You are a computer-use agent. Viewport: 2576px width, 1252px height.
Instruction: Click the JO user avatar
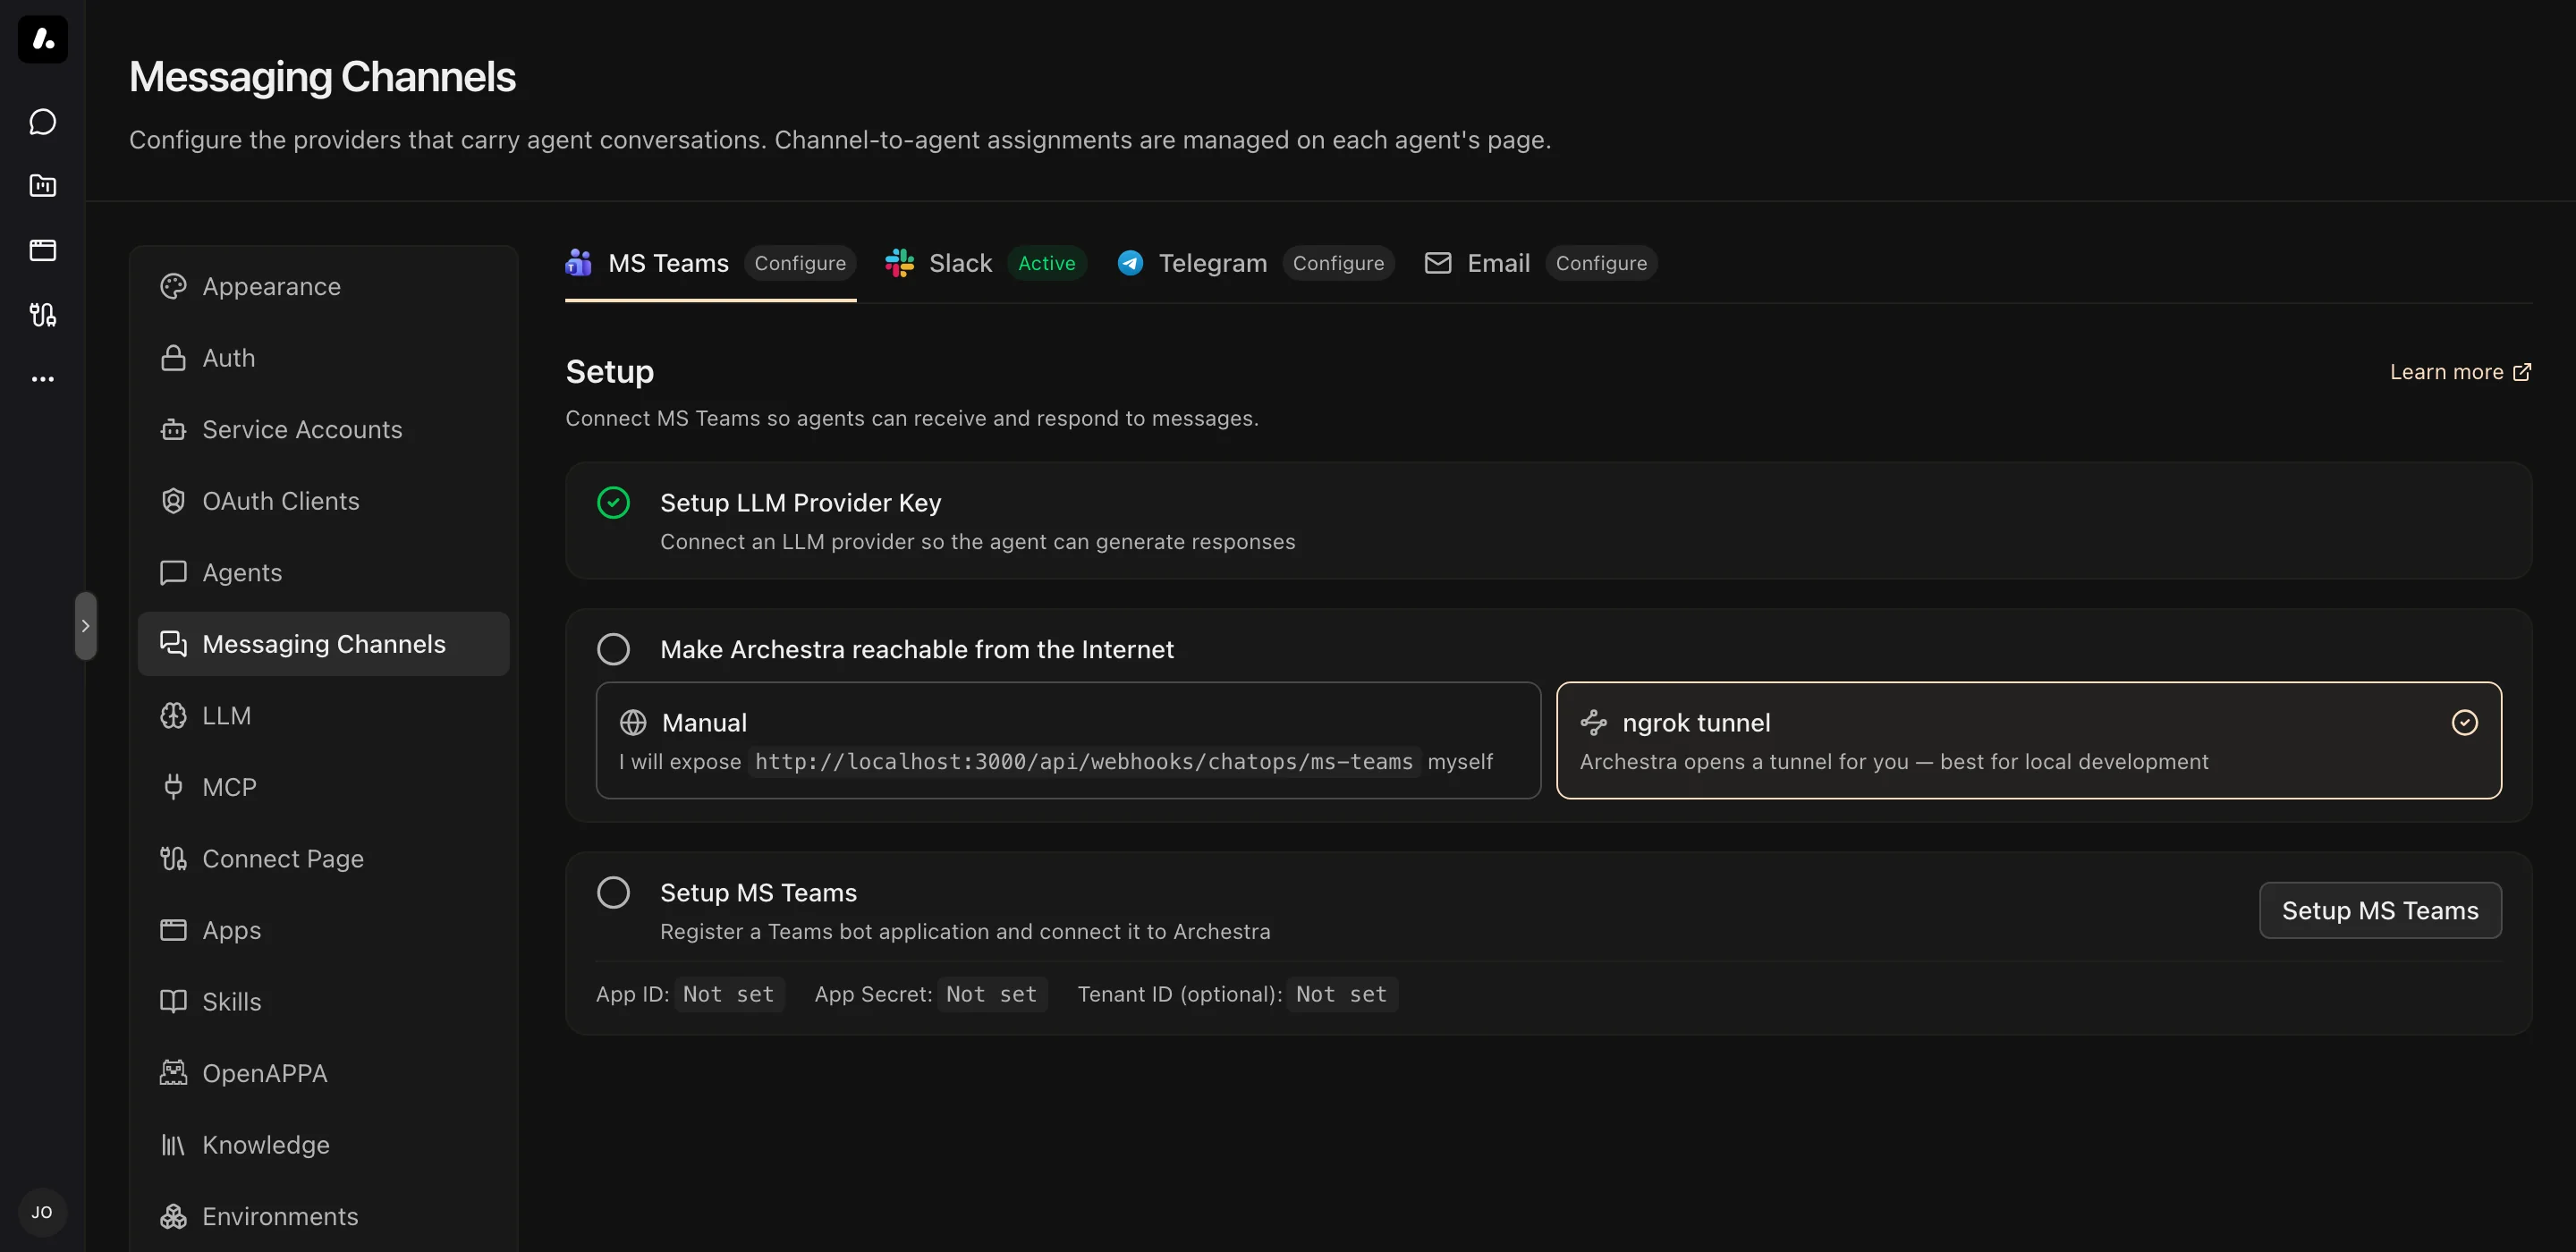point(42,1212)
